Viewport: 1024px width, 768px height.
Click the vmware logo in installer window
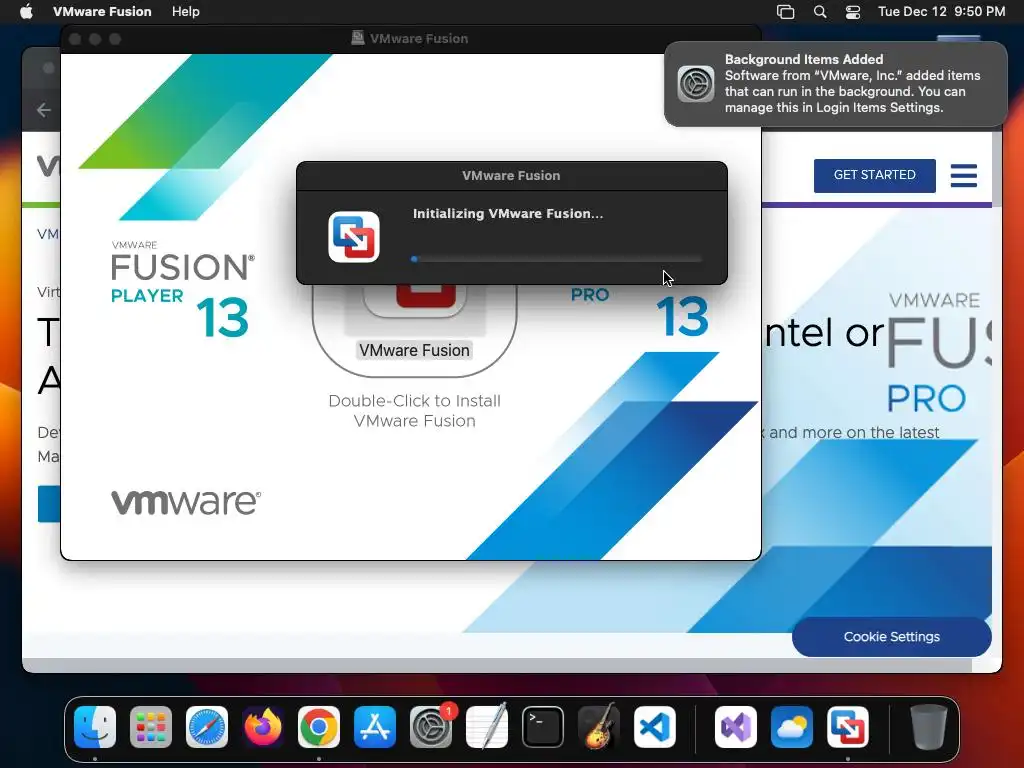[x=186, y=502]
